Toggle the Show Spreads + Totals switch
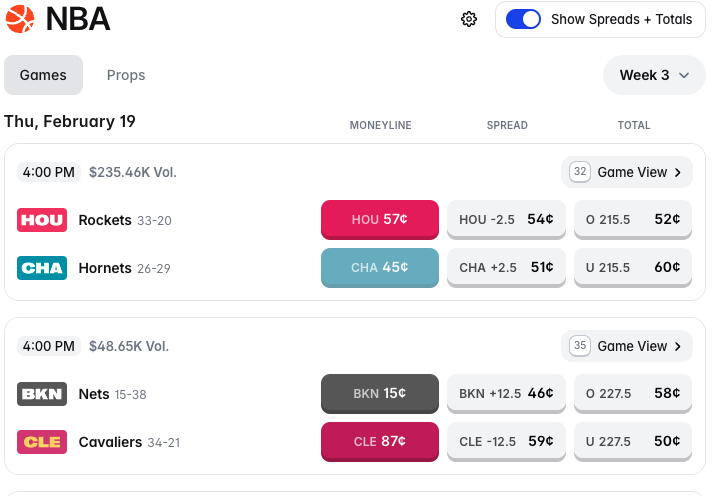The height and width of the screenshot is (496, 713). click(523, 19)
